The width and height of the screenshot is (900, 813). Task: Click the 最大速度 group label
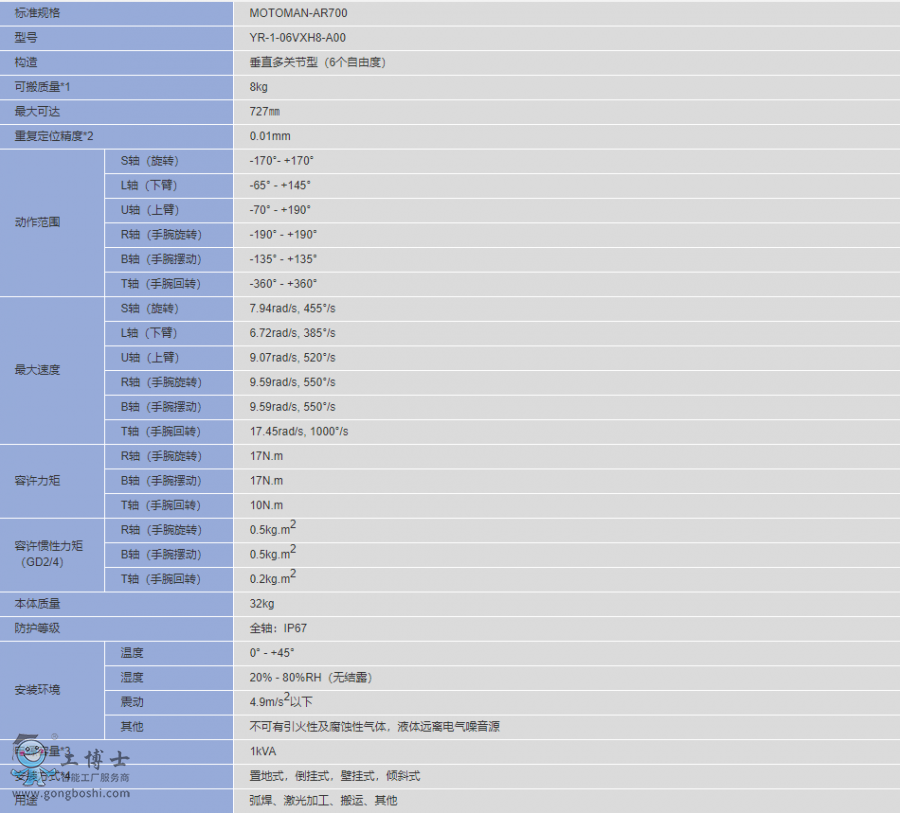(x=37, y=370)
